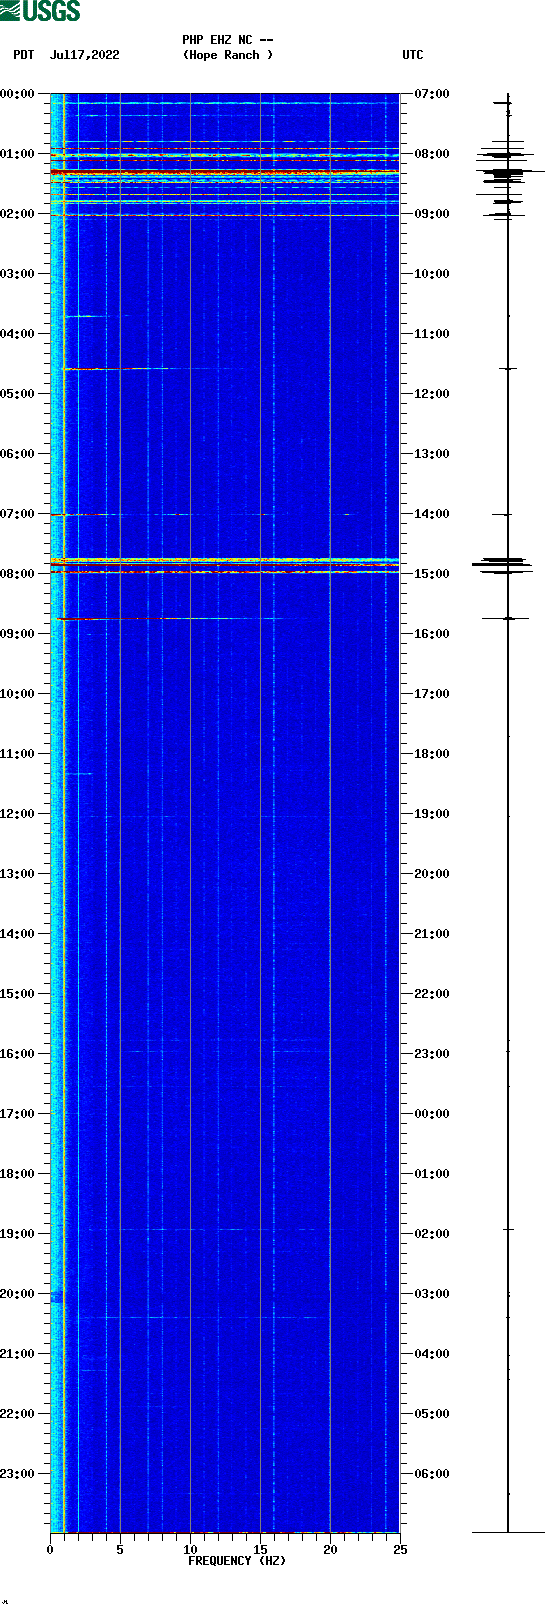This screenshot has width=552, height=1613.
Task: Click the '(Hope Ranch )' label
Action: pyautogui.click(x=228, y=55)
